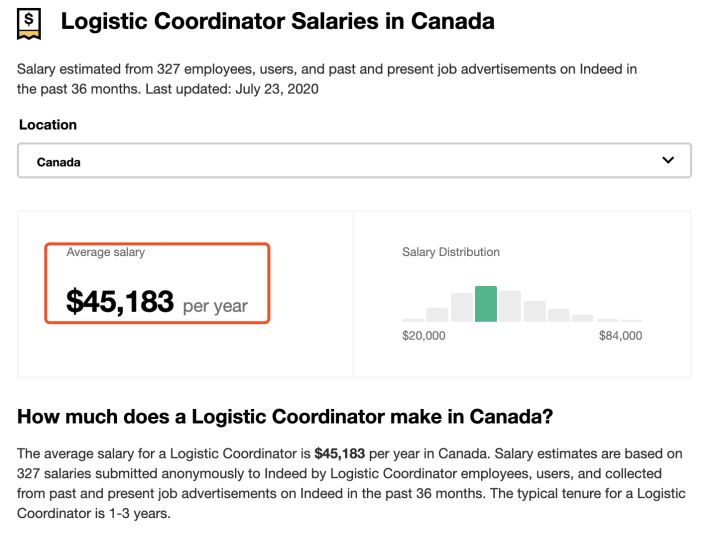Click the first, shortest bar above $20,000
The height and width of the screenshot is (533, 720).
pyautogui.click(x=413, y=319)
